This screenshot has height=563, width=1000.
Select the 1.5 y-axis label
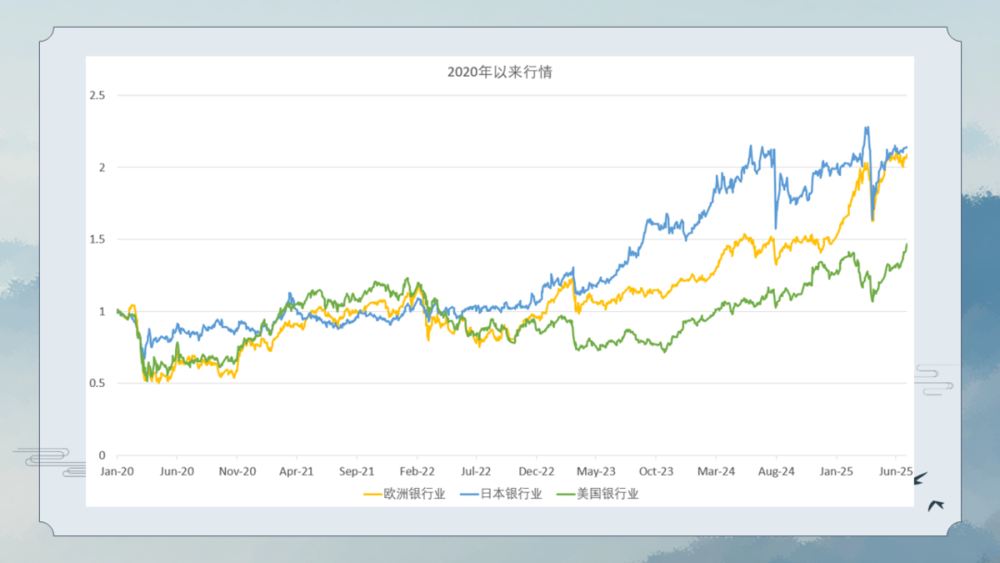tap(98, 240)
